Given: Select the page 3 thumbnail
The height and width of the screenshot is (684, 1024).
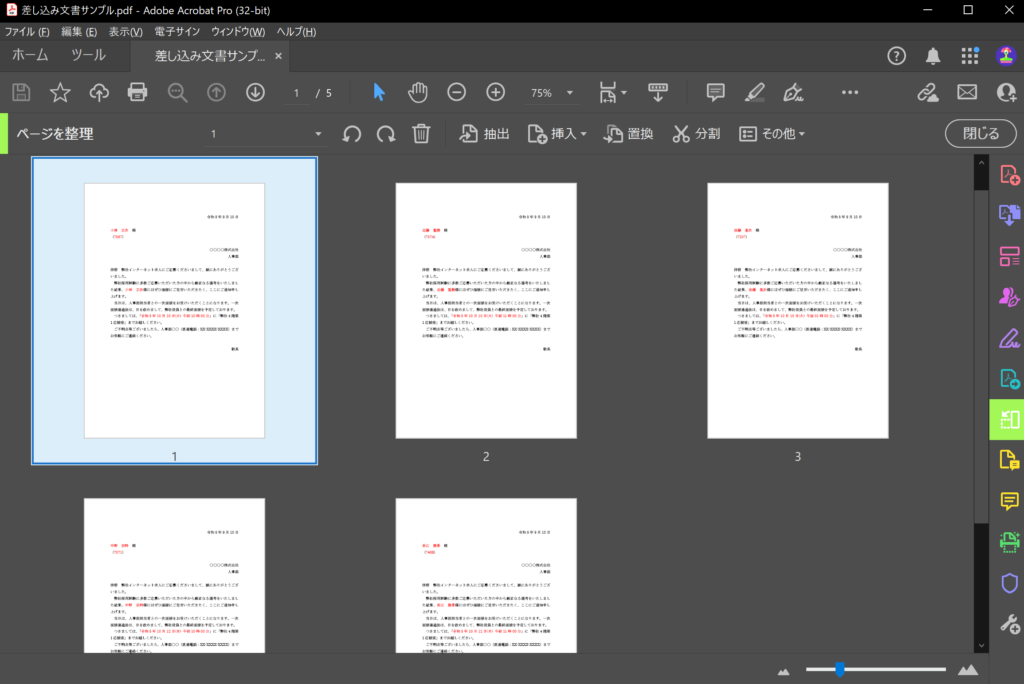Looking at the screenshot, I should 798,310.
